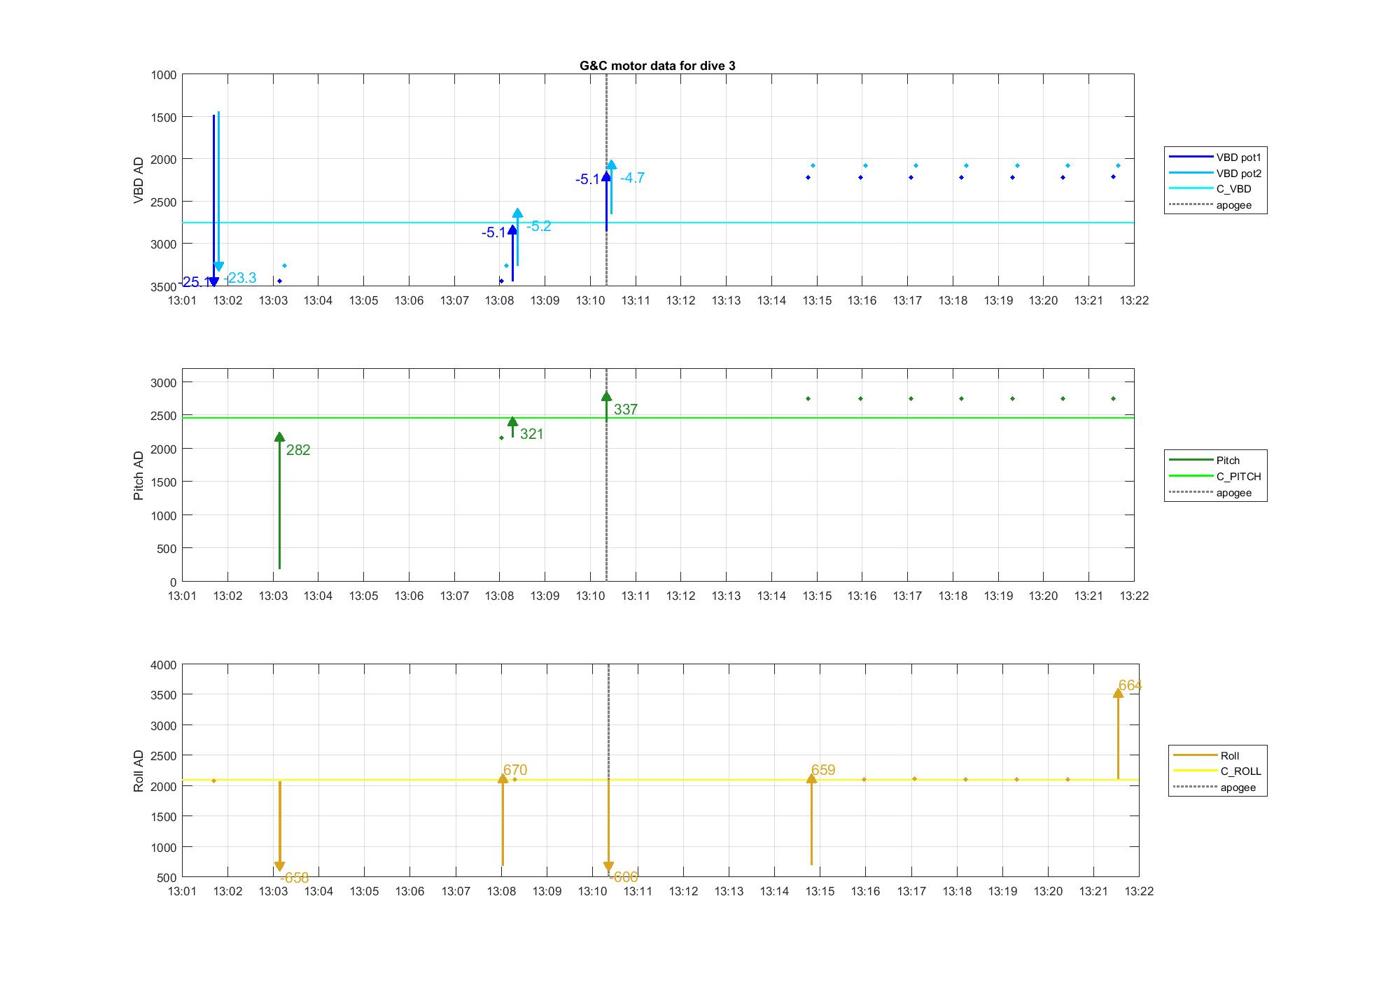Click the '-5.1' label beside the '-4.7' label
This screenshot has width=1400, height=986.
tap(588, 179)
